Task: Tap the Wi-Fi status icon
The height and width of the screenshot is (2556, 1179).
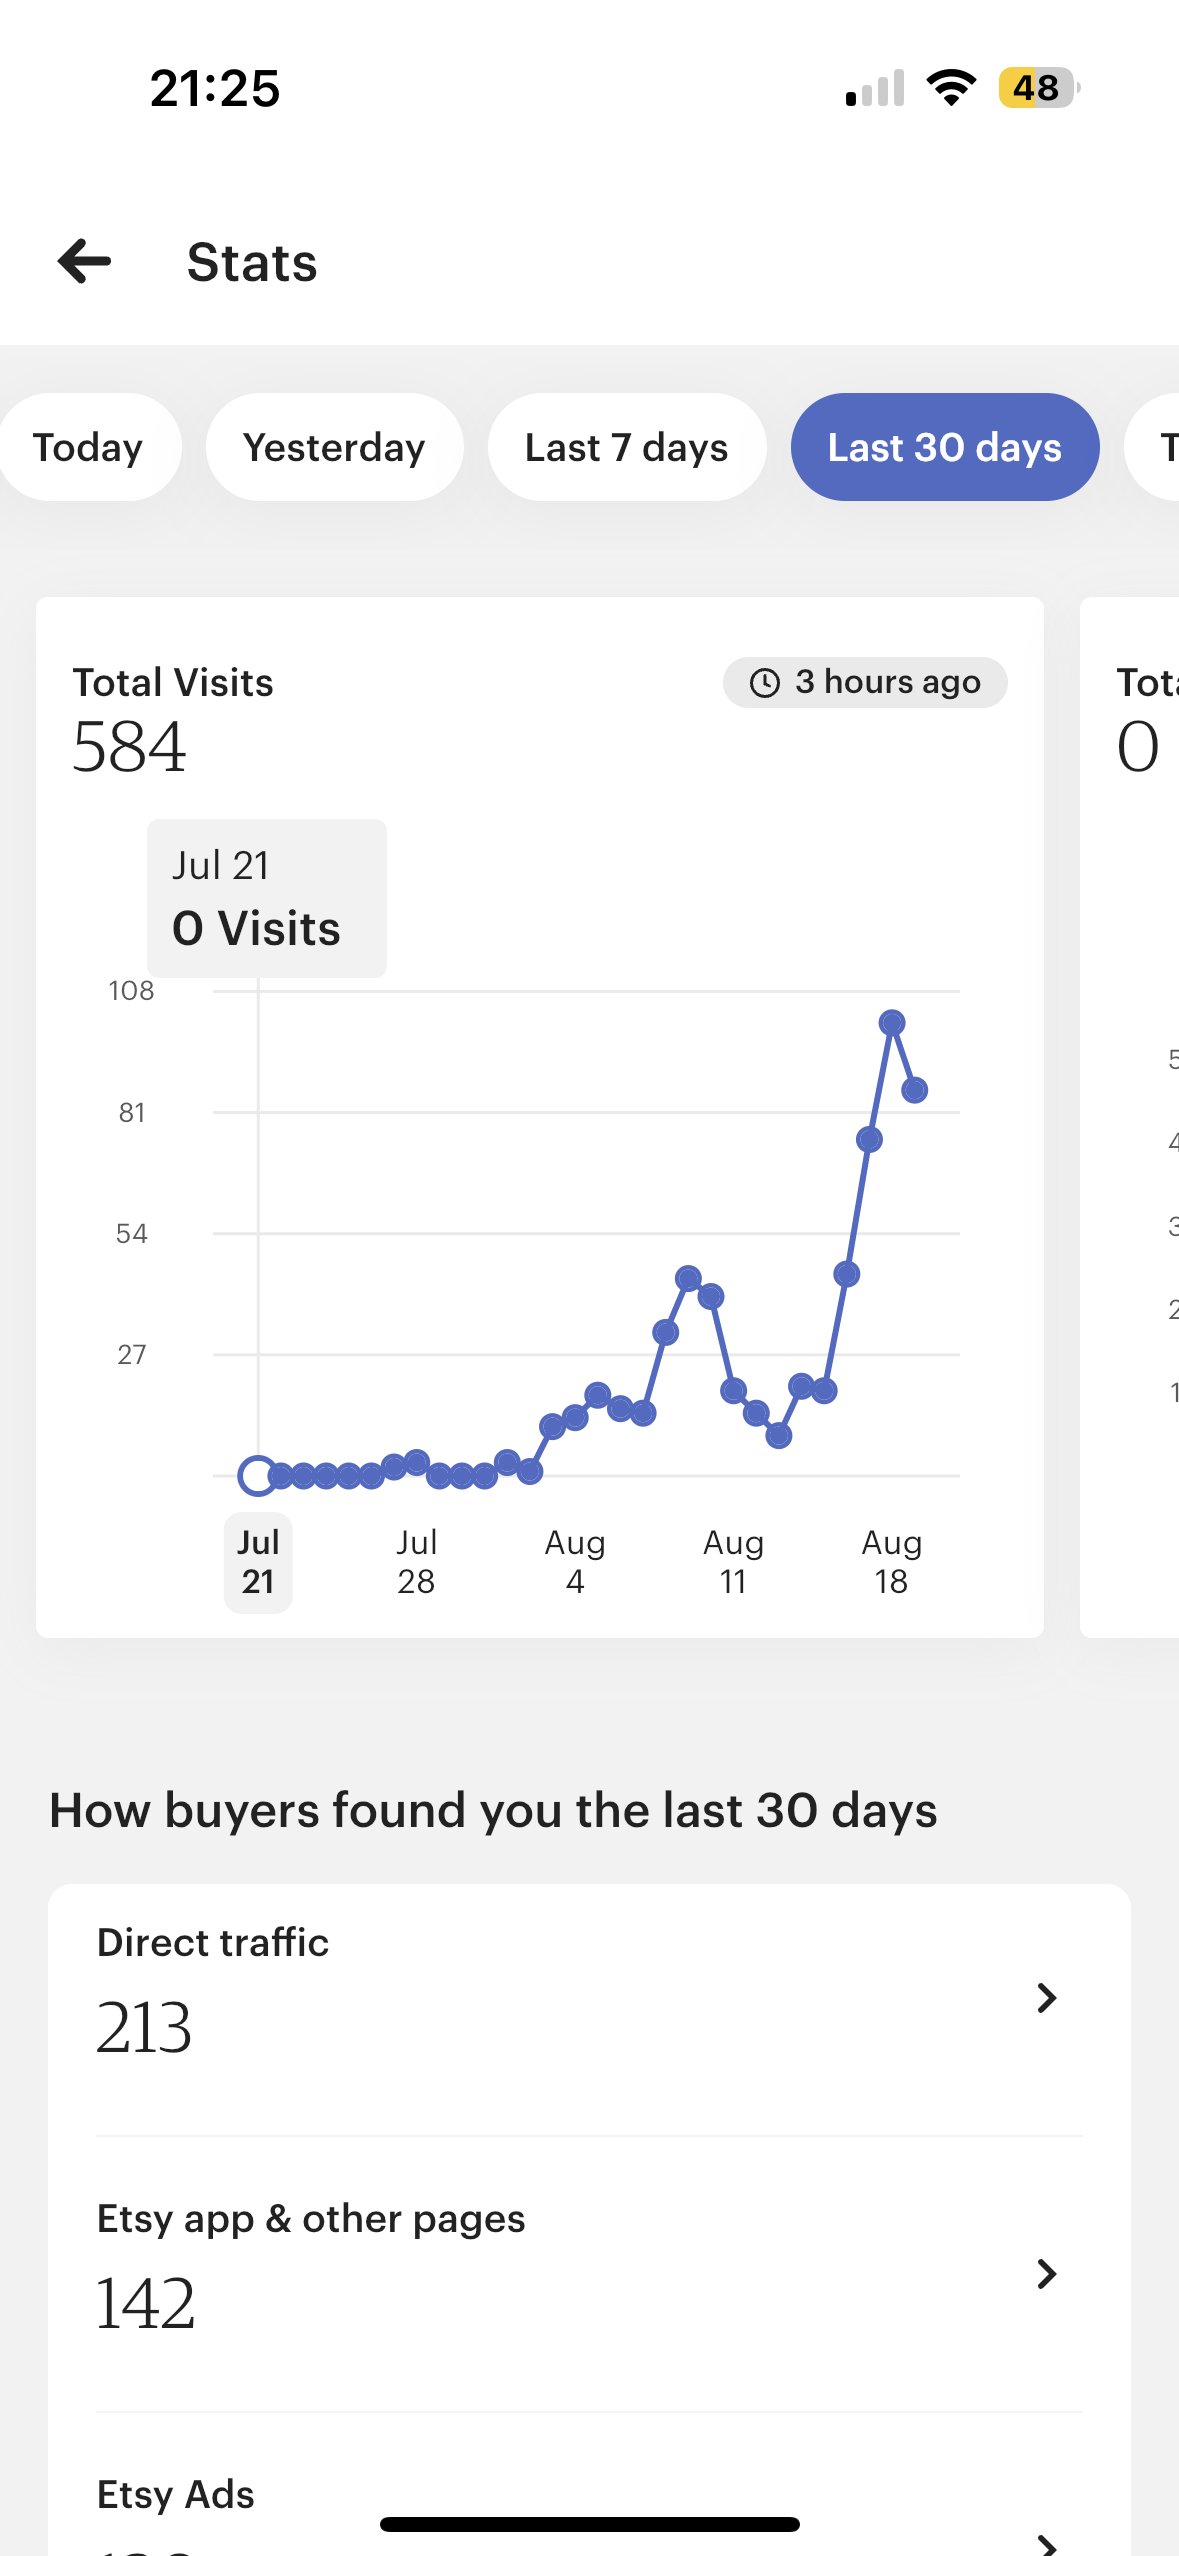Action: click(951, 88)
